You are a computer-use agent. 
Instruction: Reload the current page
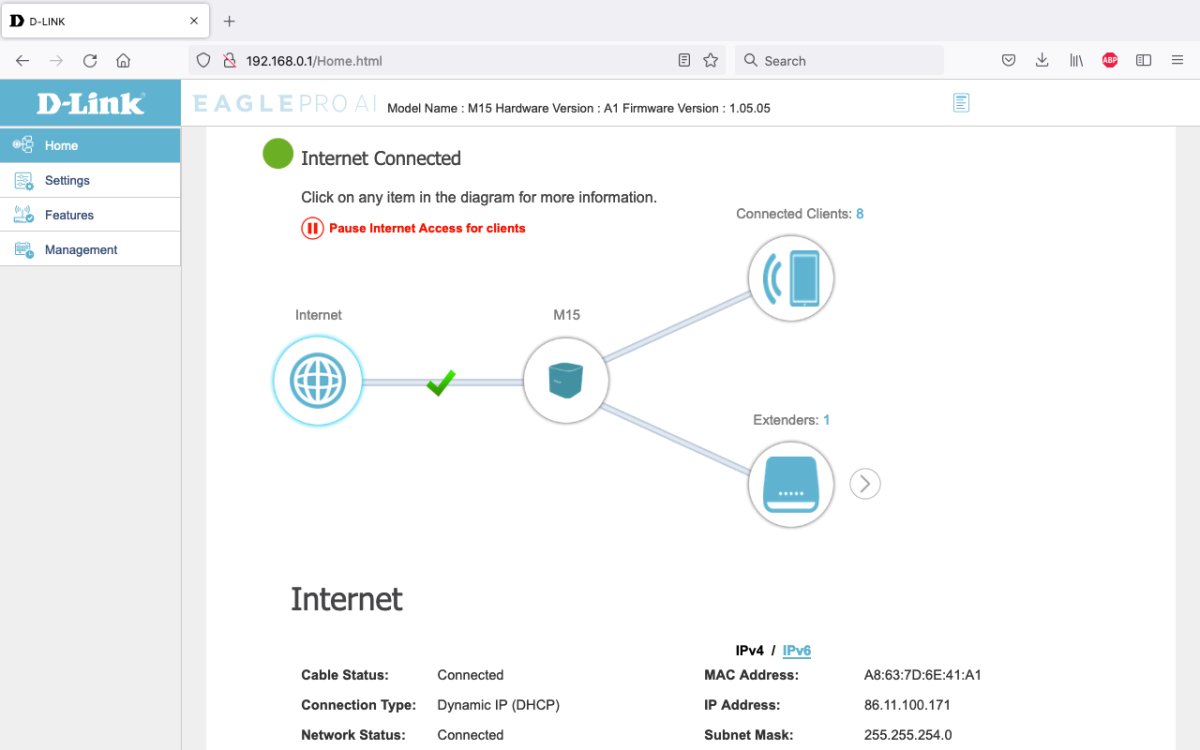pyautogui.click(x=90, y=61)
